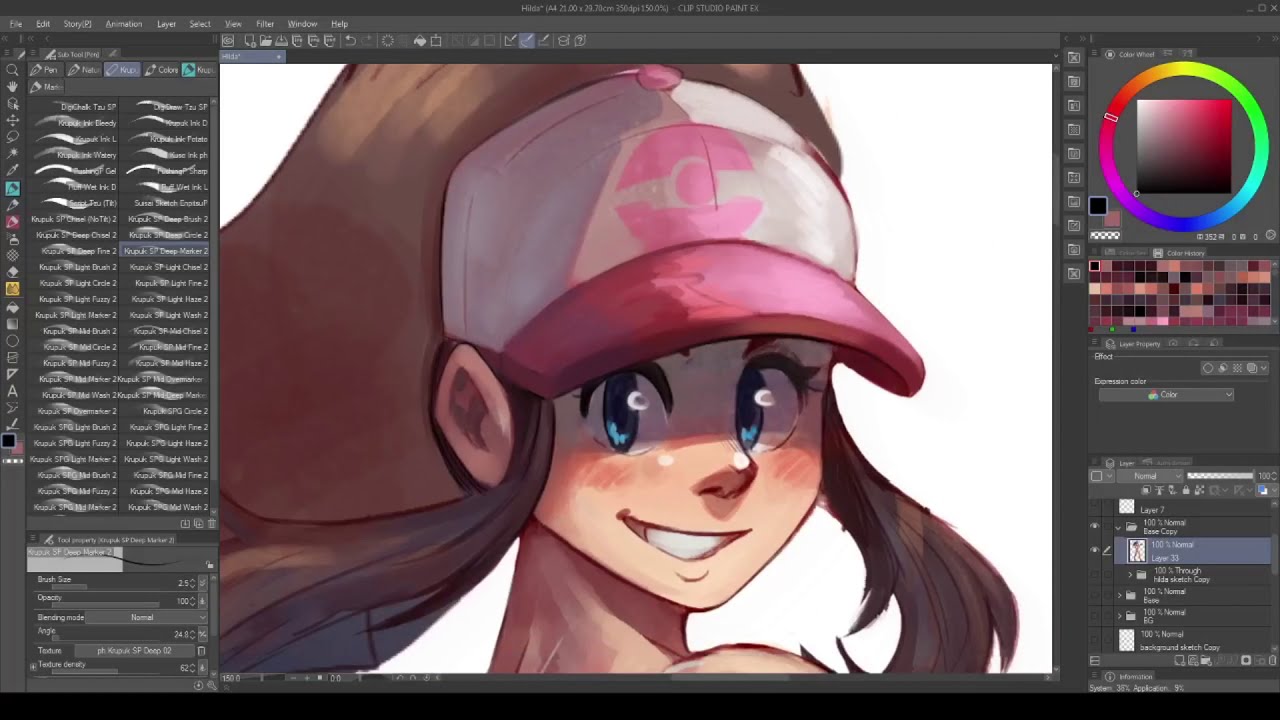Select the pink Brush tool
This screenshot has height=720, width=1280.
coord(12,222)
